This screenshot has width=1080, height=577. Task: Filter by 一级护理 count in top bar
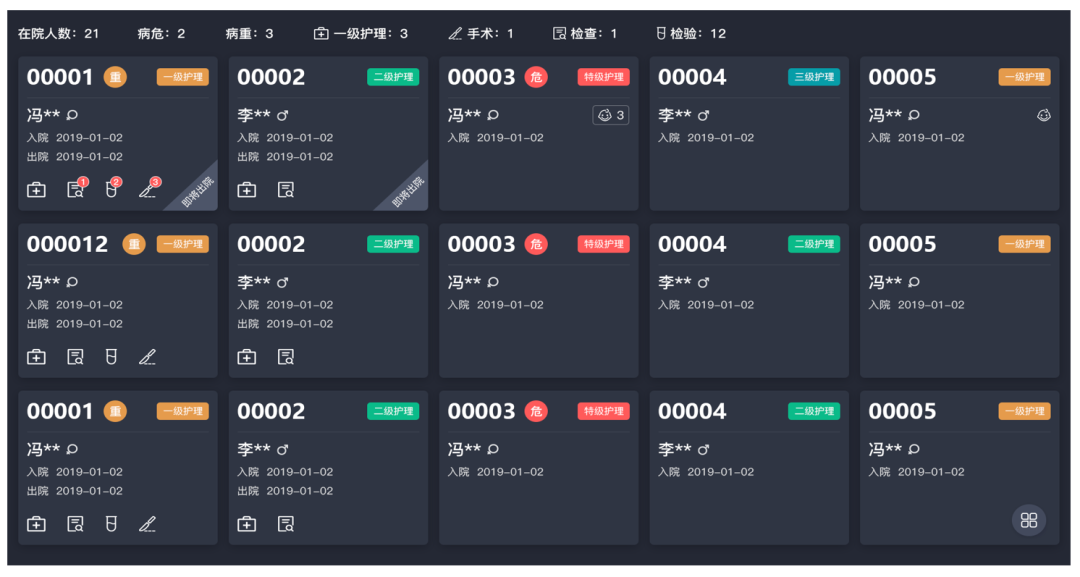pos(361,34)
